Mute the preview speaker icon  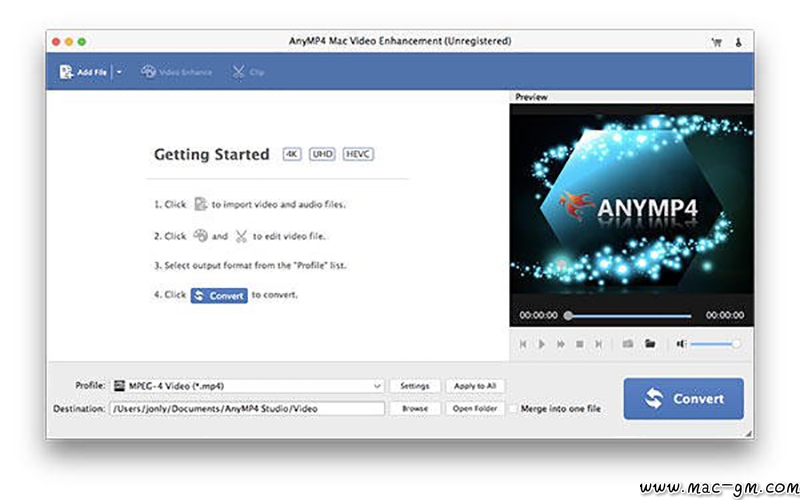[681, 344]
